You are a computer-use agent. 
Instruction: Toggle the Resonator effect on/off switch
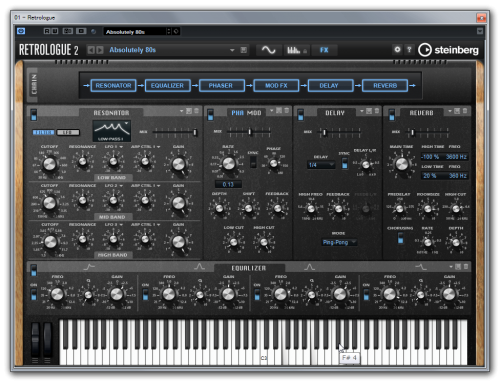click(34, 115)
